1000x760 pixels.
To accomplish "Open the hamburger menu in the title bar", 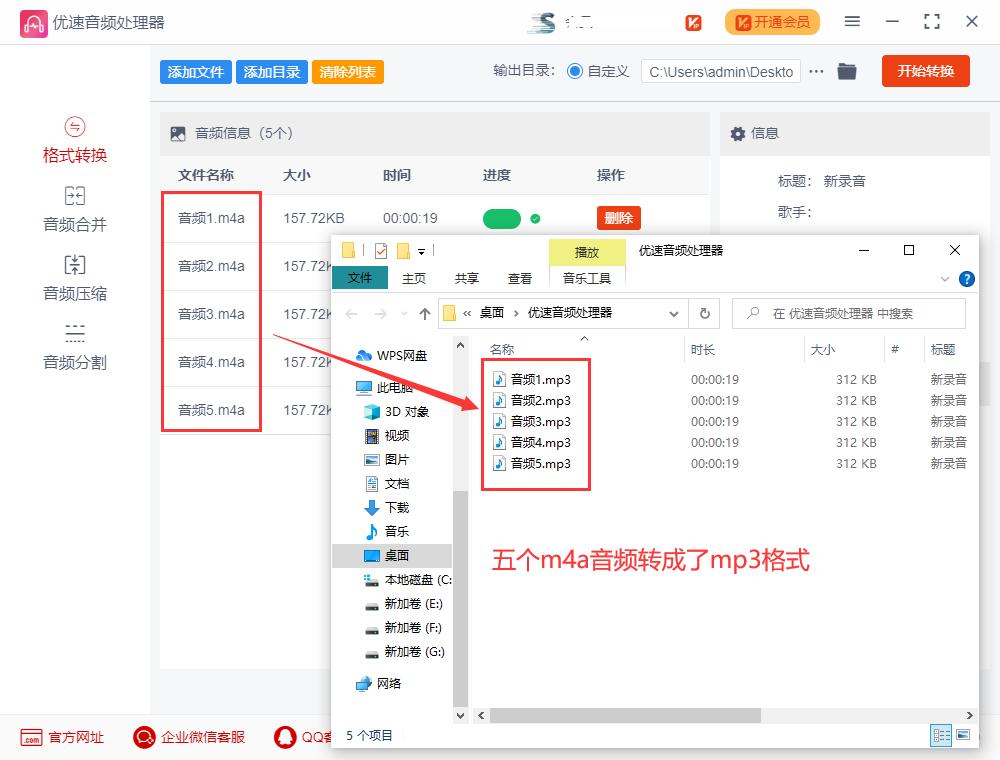I will (852, 21).
